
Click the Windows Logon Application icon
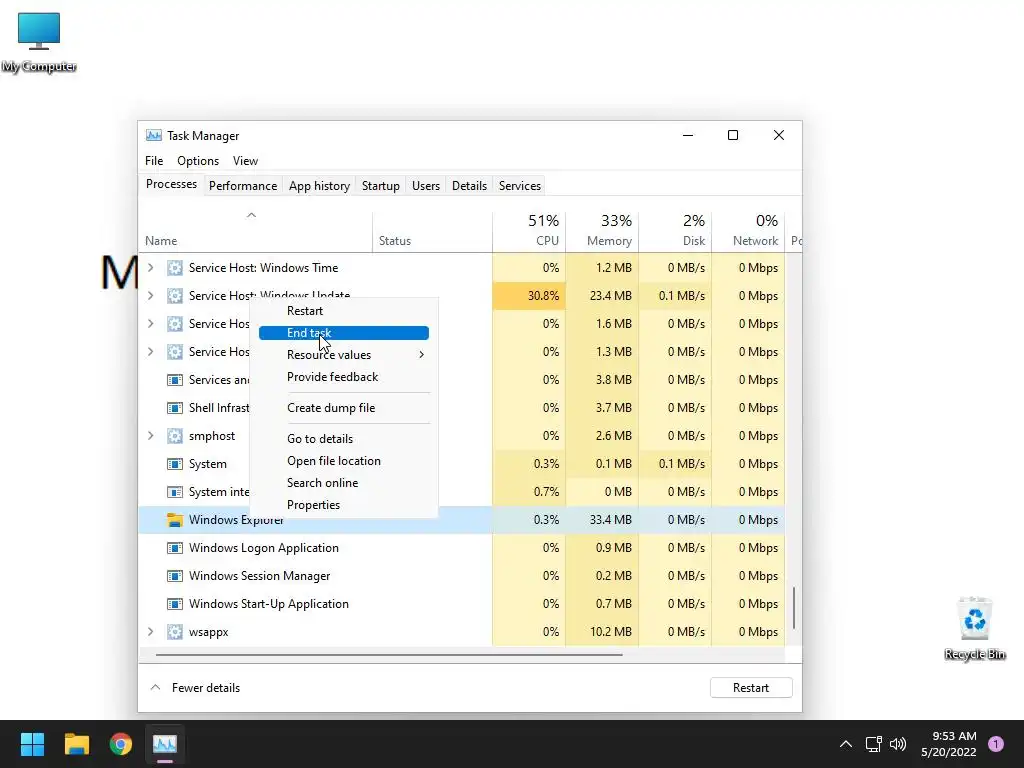174,548
